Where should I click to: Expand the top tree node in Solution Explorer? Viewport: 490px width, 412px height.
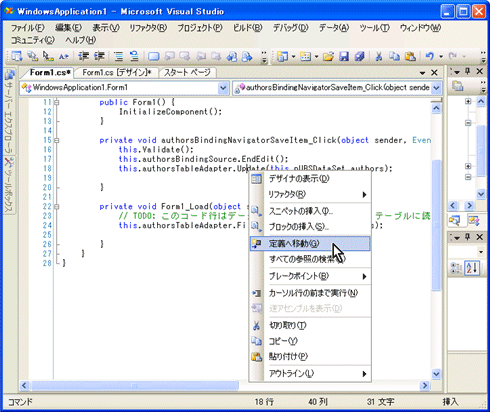point(468,101)
